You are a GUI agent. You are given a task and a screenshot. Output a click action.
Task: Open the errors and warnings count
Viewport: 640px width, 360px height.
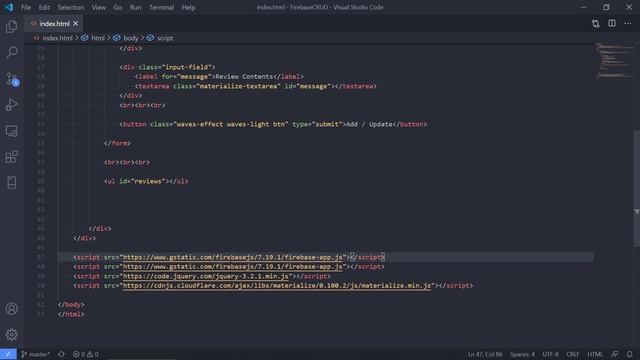(x=85, y=354)
